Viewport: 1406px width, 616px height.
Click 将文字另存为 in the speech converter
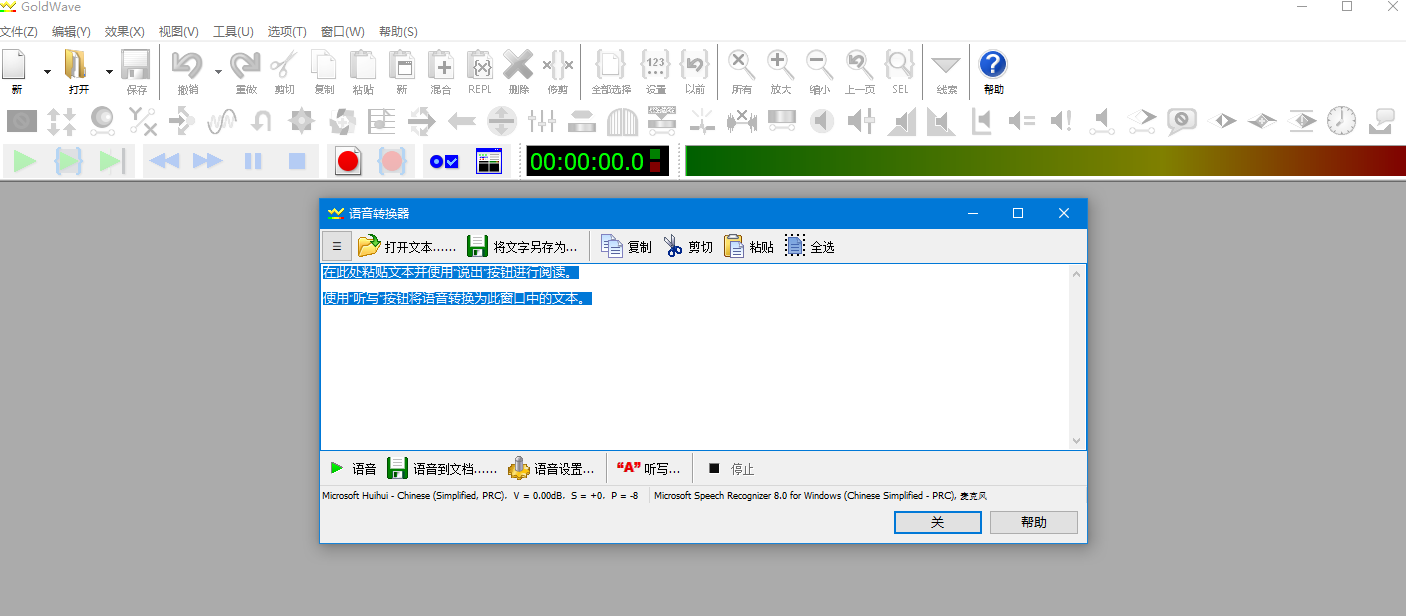(522, 246)
